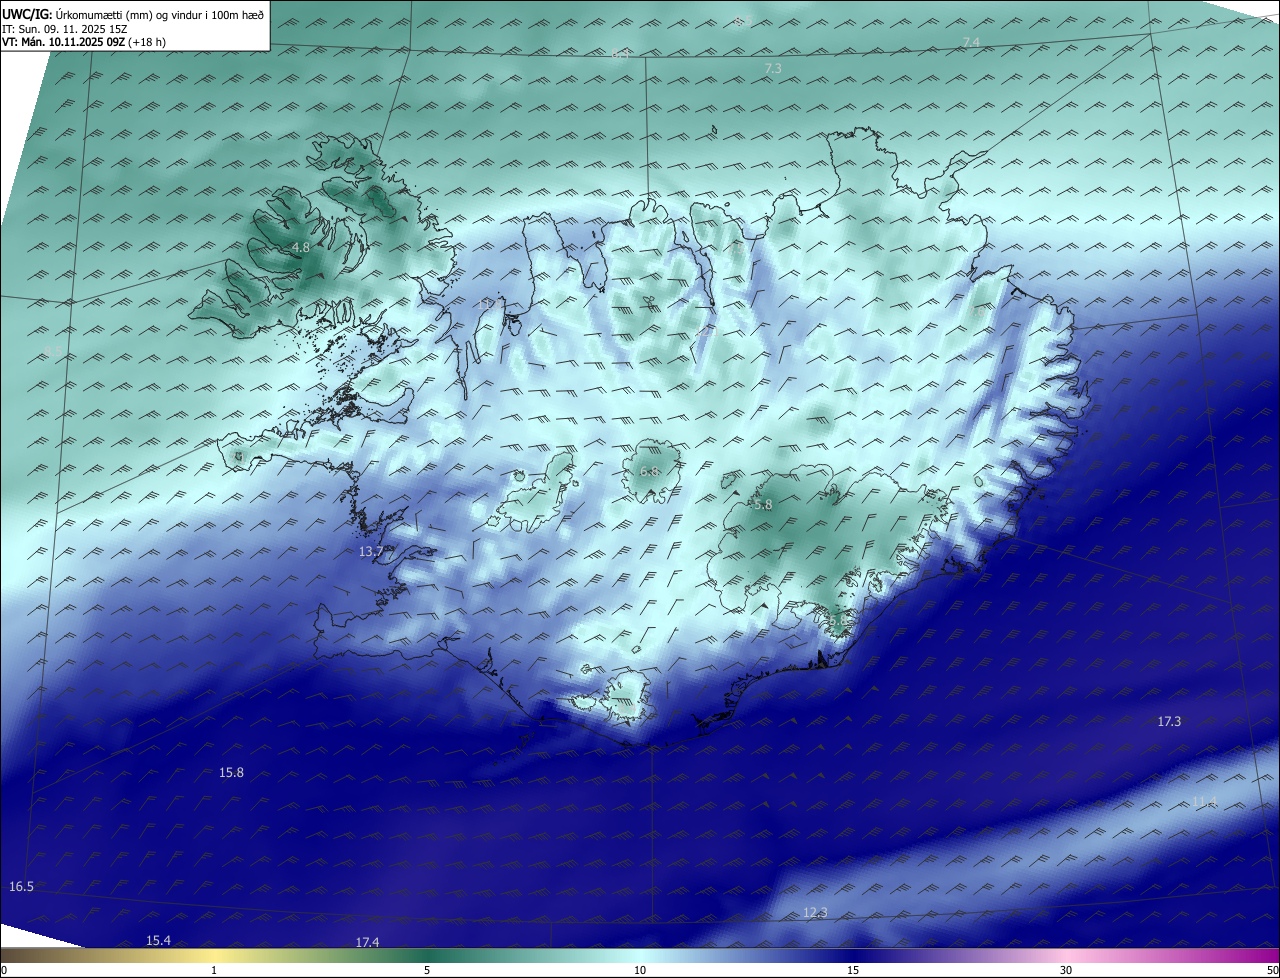Click the 11.4 value label
This screenshot has width=1280, height=978.
[1204, 802]
